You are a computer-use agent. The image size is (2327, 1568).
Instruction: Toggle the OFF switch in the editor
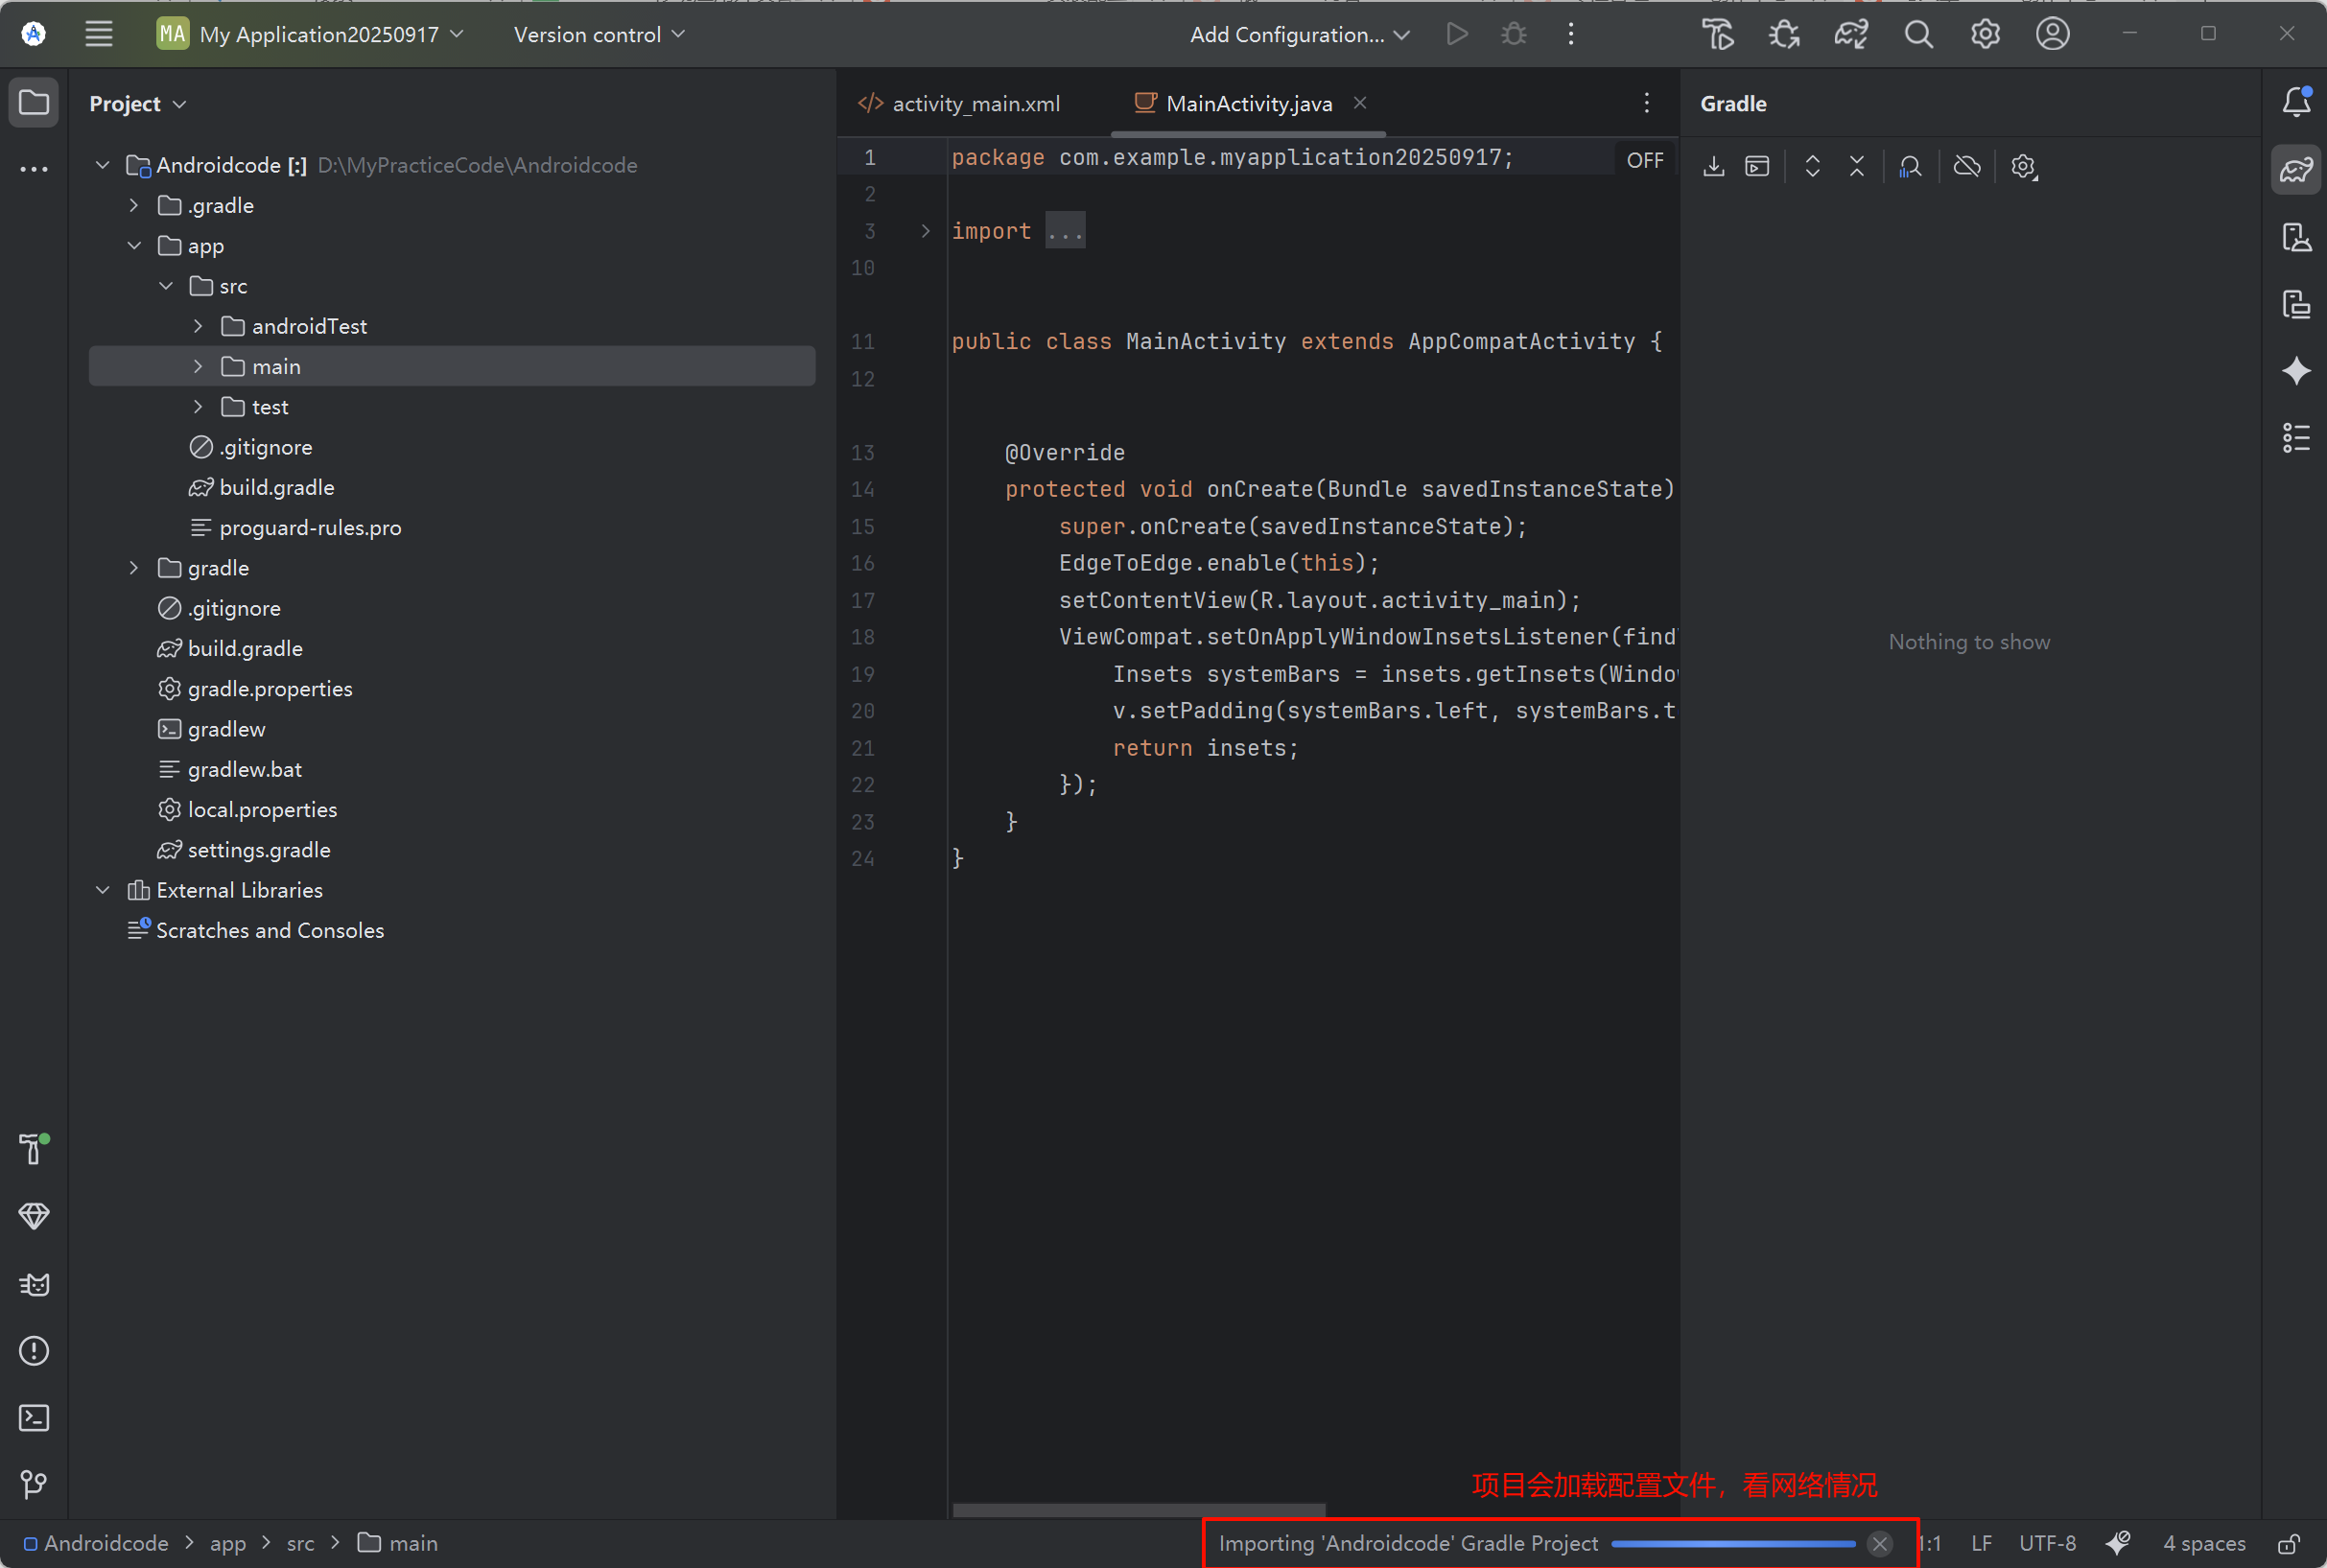click(x=1644, y=158)
